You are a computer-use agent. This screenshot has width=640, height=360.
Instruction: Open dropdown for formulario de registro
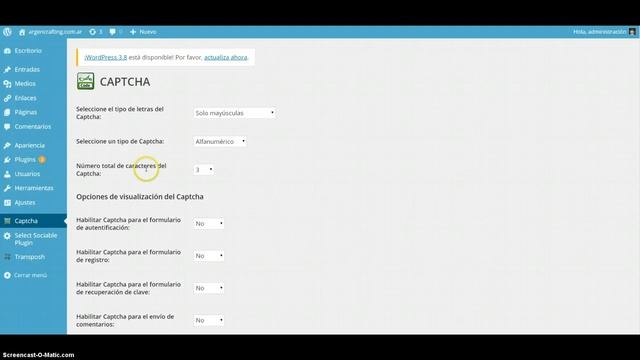(x=209, y=256)
